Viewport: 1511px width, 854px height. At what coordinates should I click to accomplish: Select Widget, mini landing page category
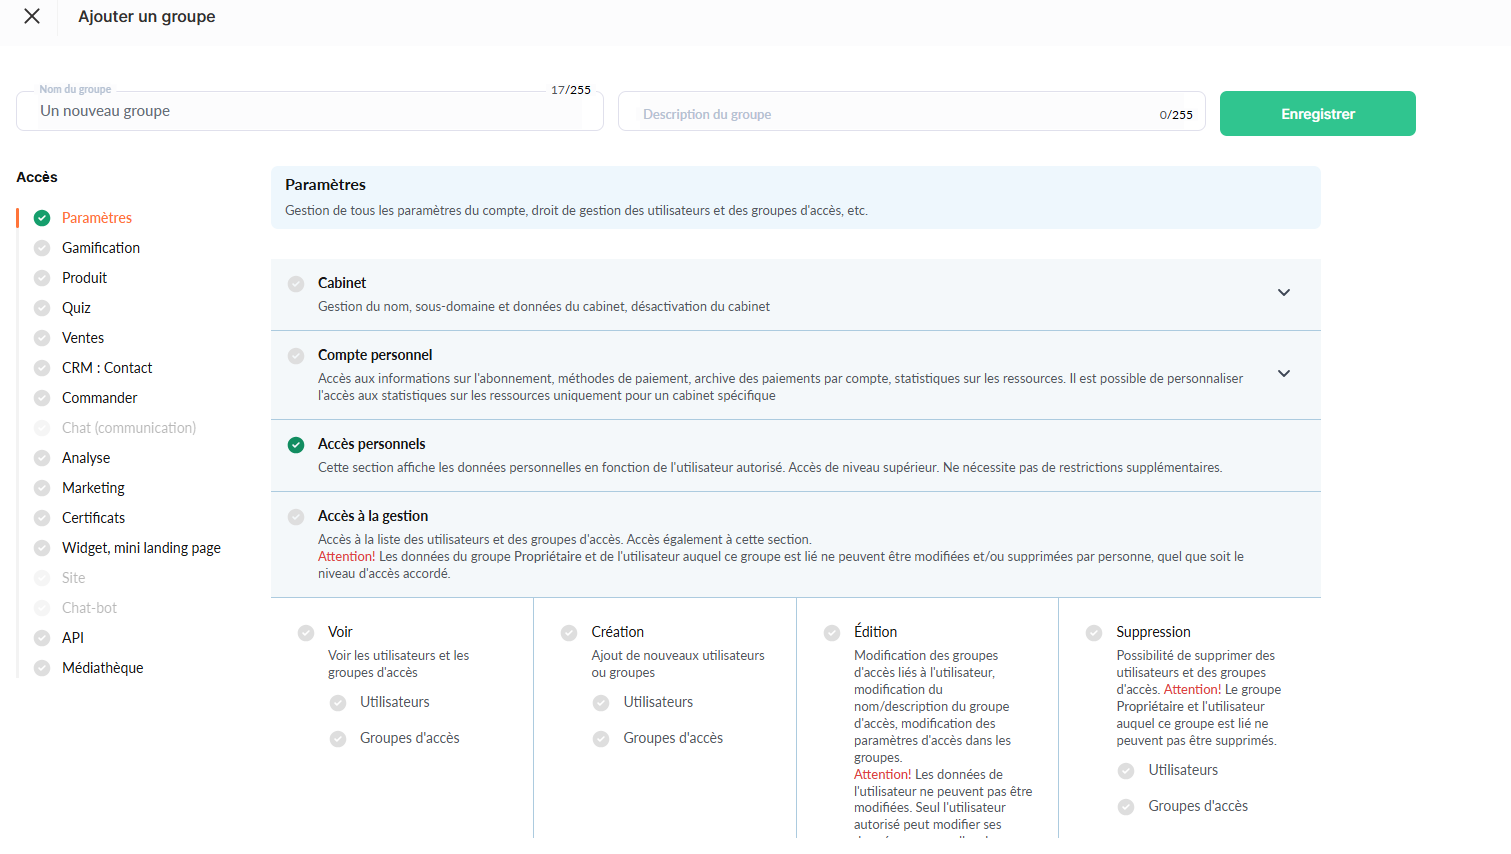[x=141, y=548]
